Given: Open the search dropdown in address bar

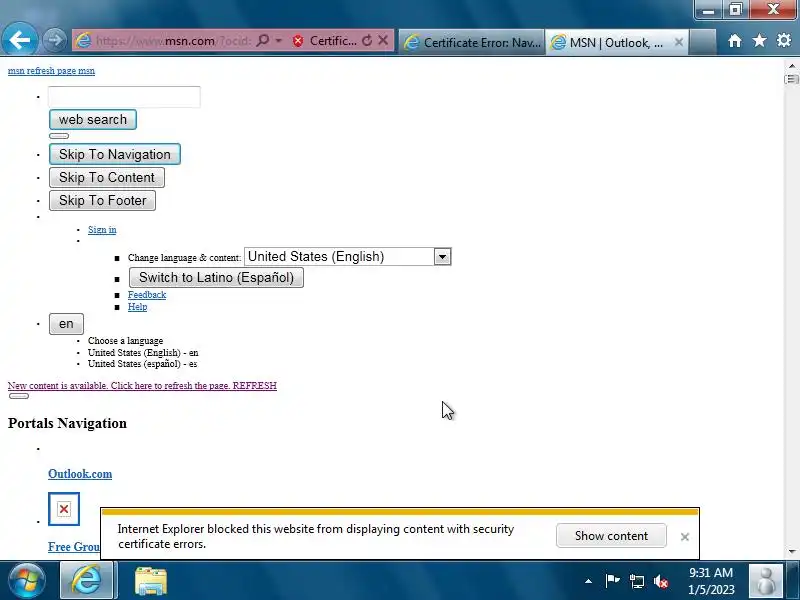Looking at the screenshot, I should (x=263, y=40).
